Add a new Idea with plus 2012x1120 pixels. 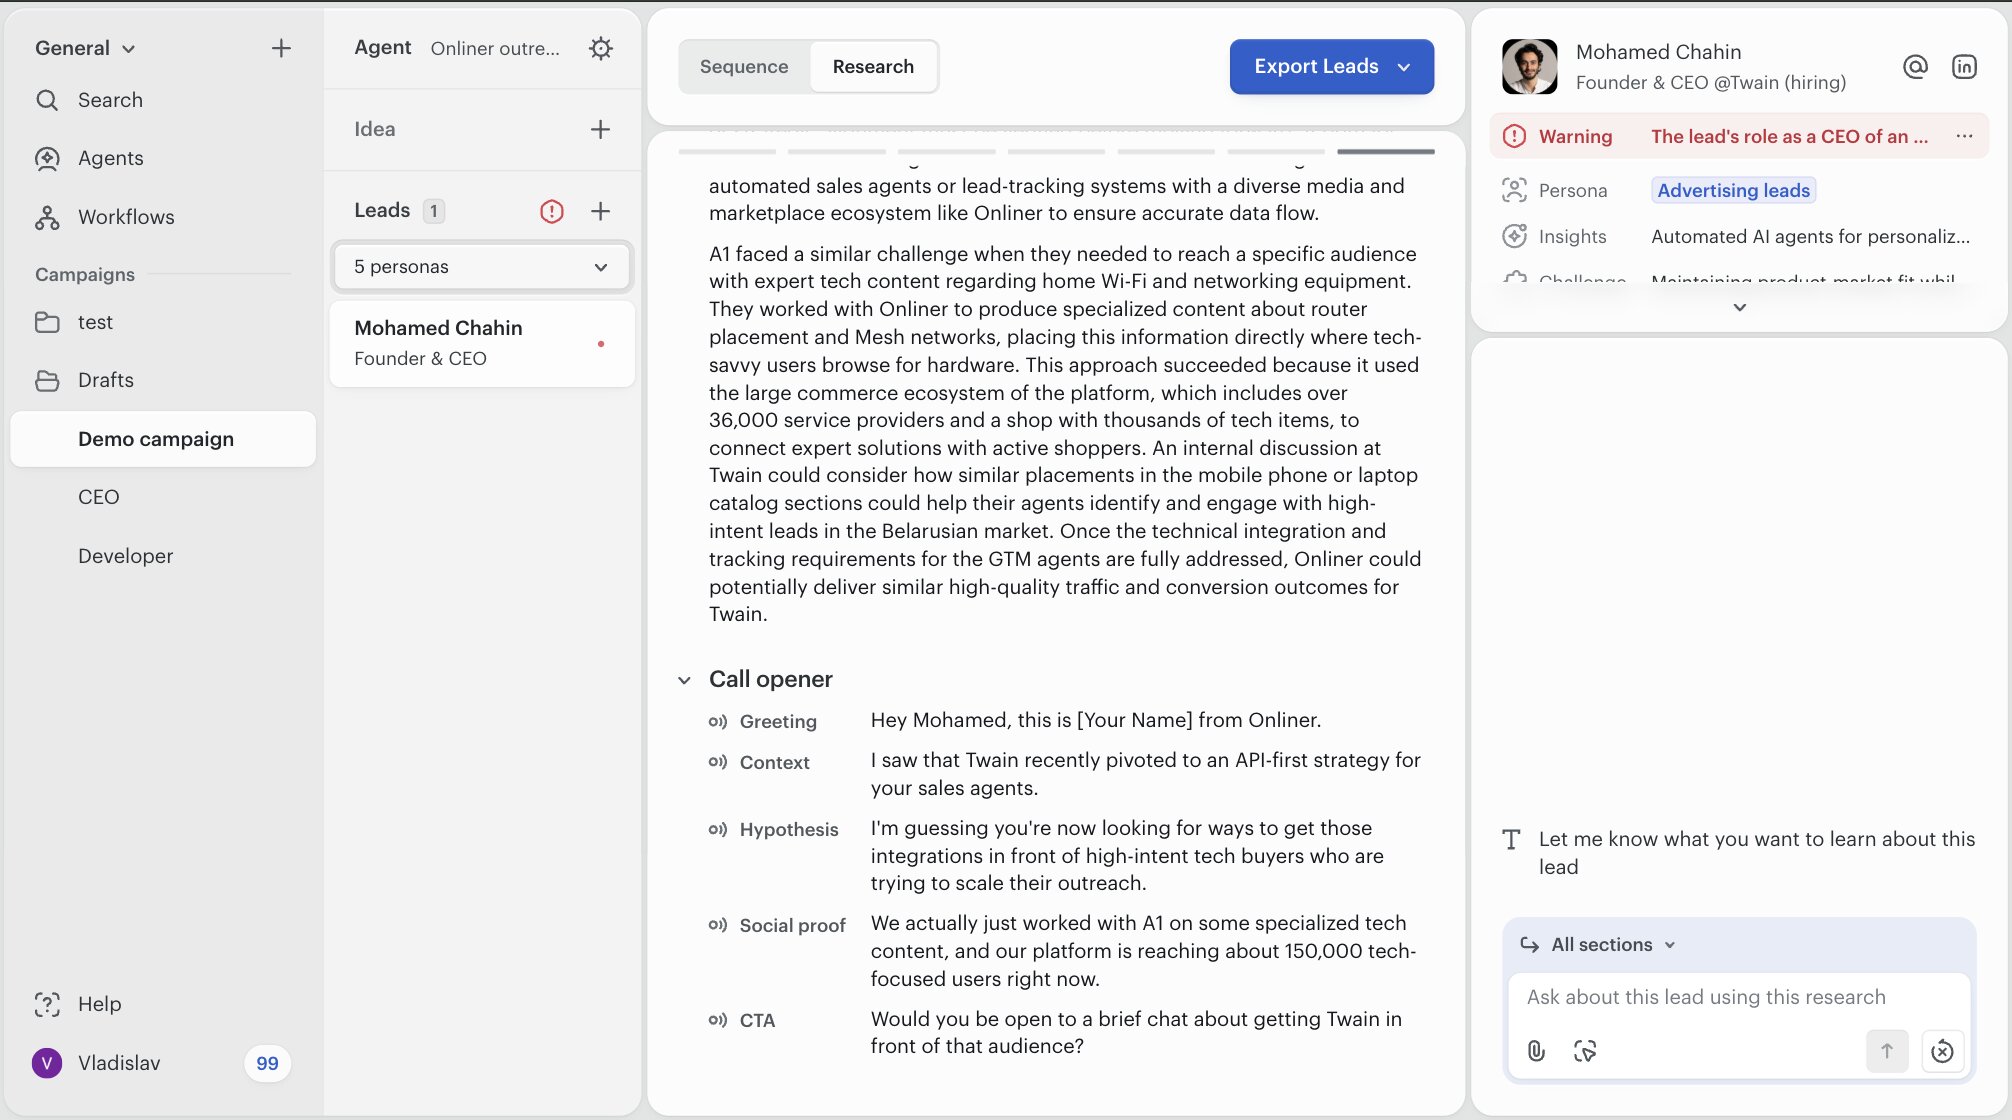click(x=600, y=129)
